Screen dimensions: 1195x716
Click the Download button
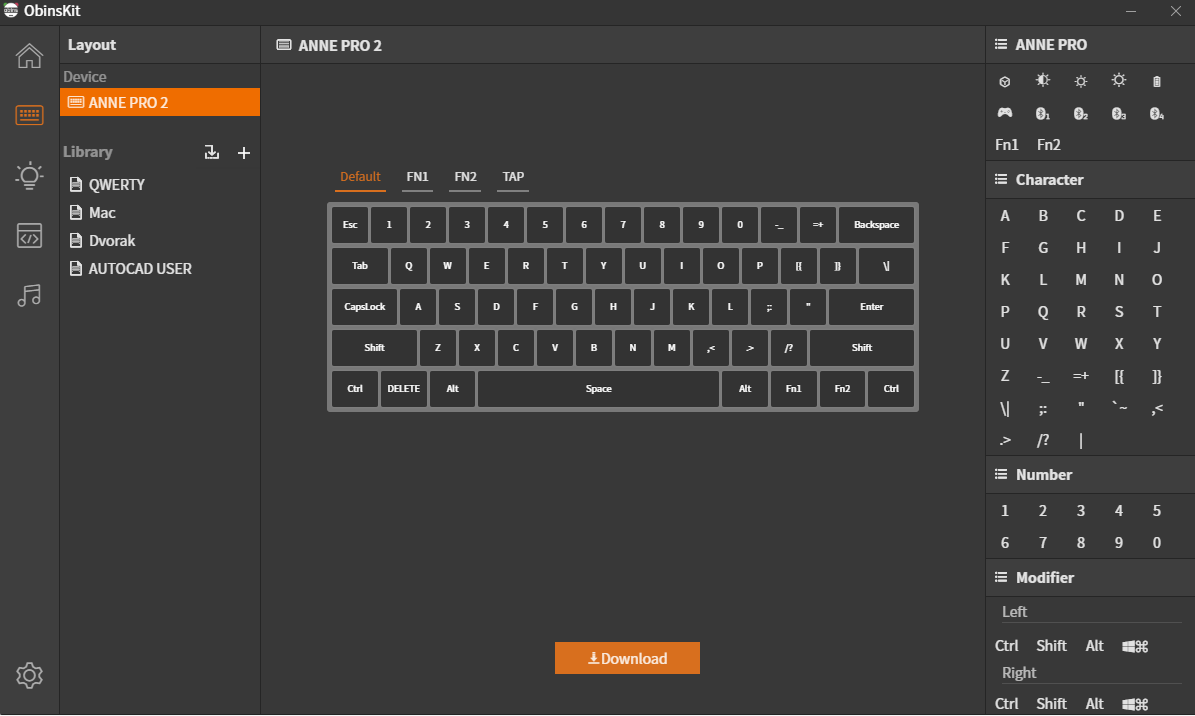pyautogui.click(x=627, y=658)
